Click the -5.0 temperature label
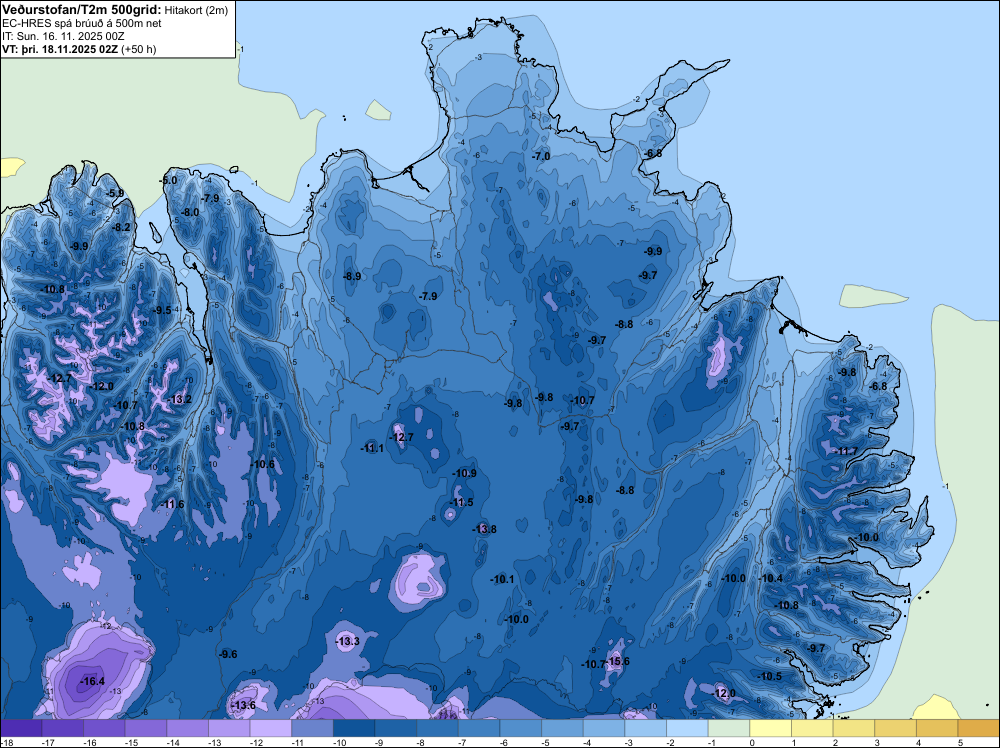Screen dimensions: 1000x748 click(168, 181)
